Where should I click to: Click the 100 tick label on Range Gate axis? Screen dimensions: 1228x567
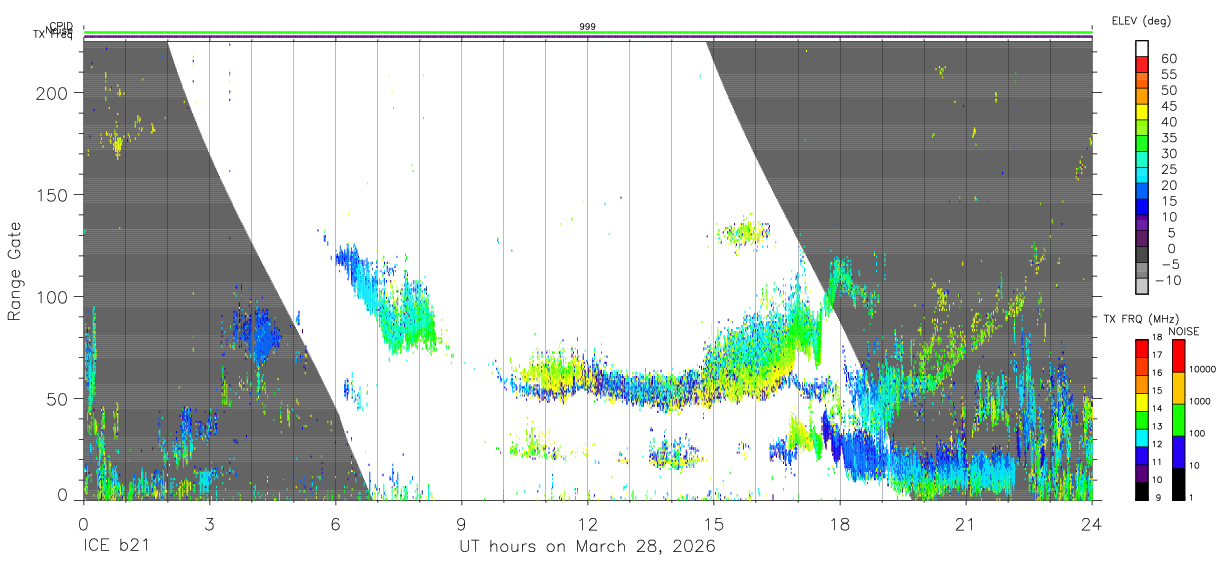(53, 297)
